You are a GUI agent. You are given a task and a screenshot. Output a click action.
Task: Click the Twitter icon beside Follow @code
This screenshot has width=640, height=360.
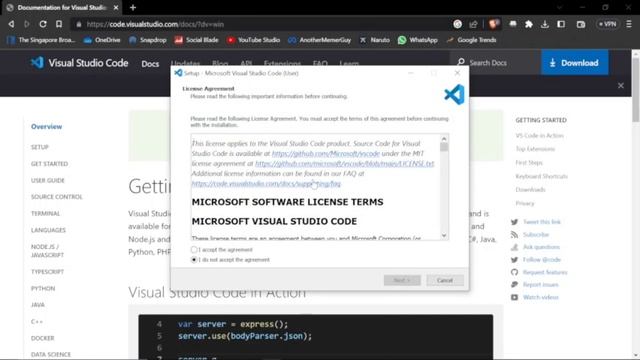[x=514, y=260]
